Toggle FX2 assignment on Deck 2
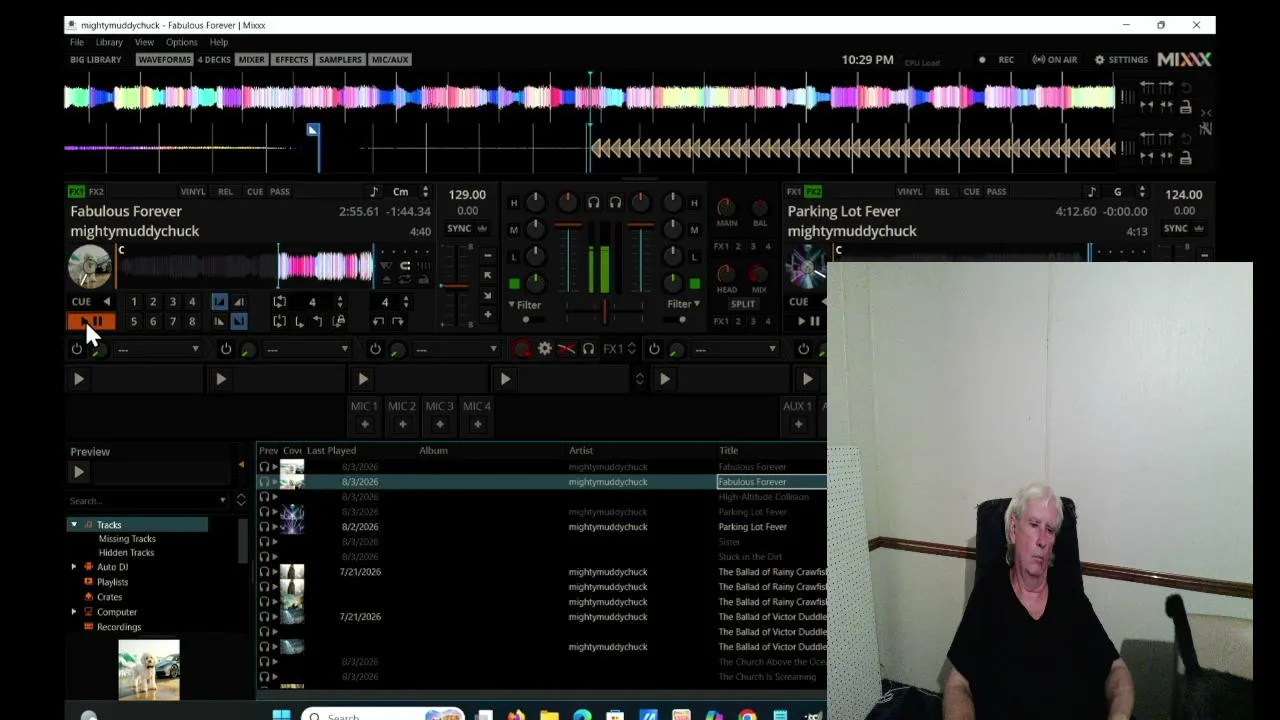Viewport: 1280px width, 720px height. coord(813,191)
